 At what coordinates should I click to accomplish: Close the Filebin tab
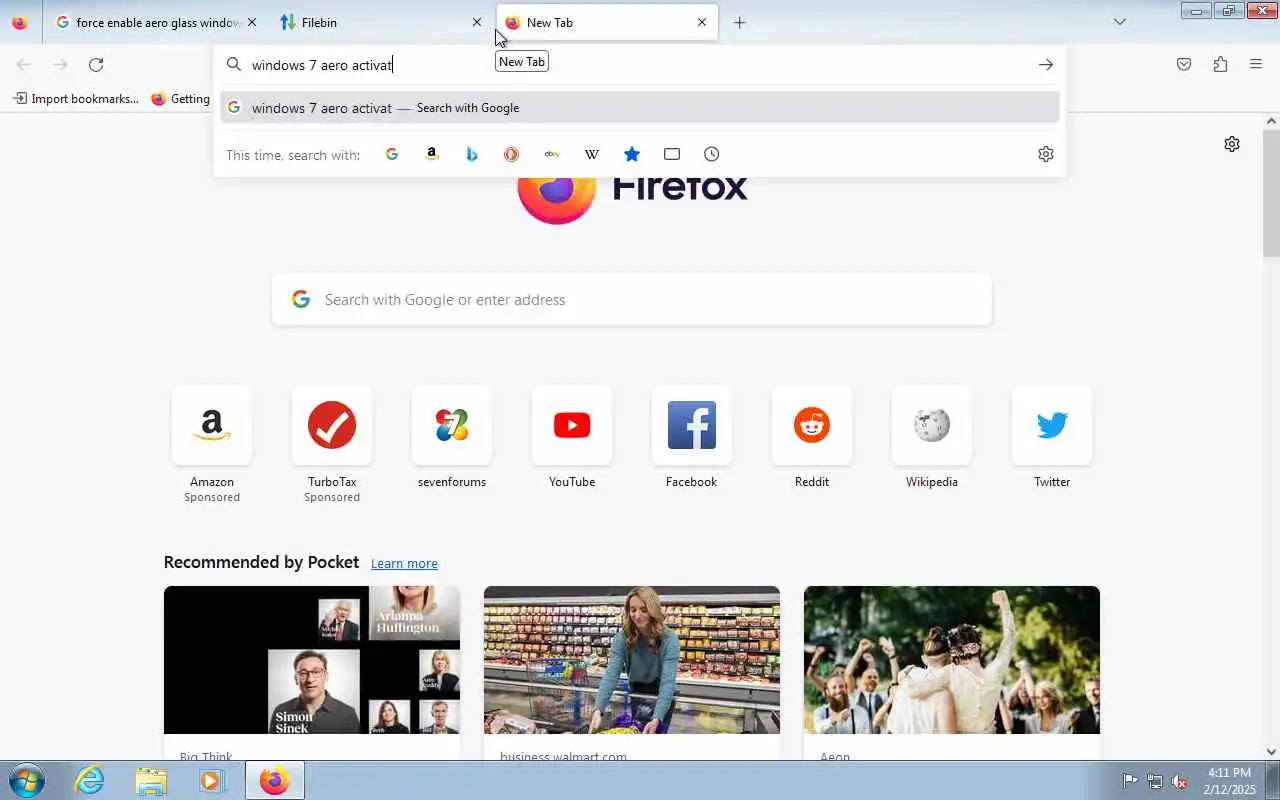pos(477,22)
